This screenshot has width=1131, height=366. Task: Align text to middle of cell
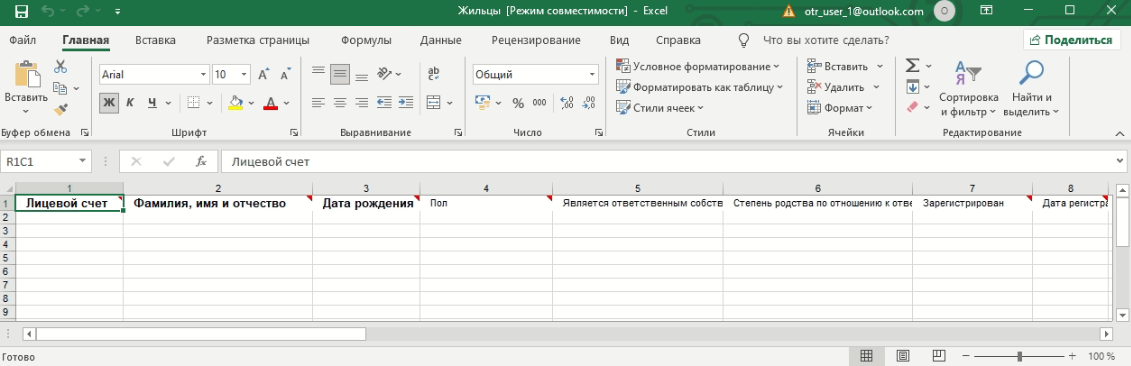coord(340,74)
